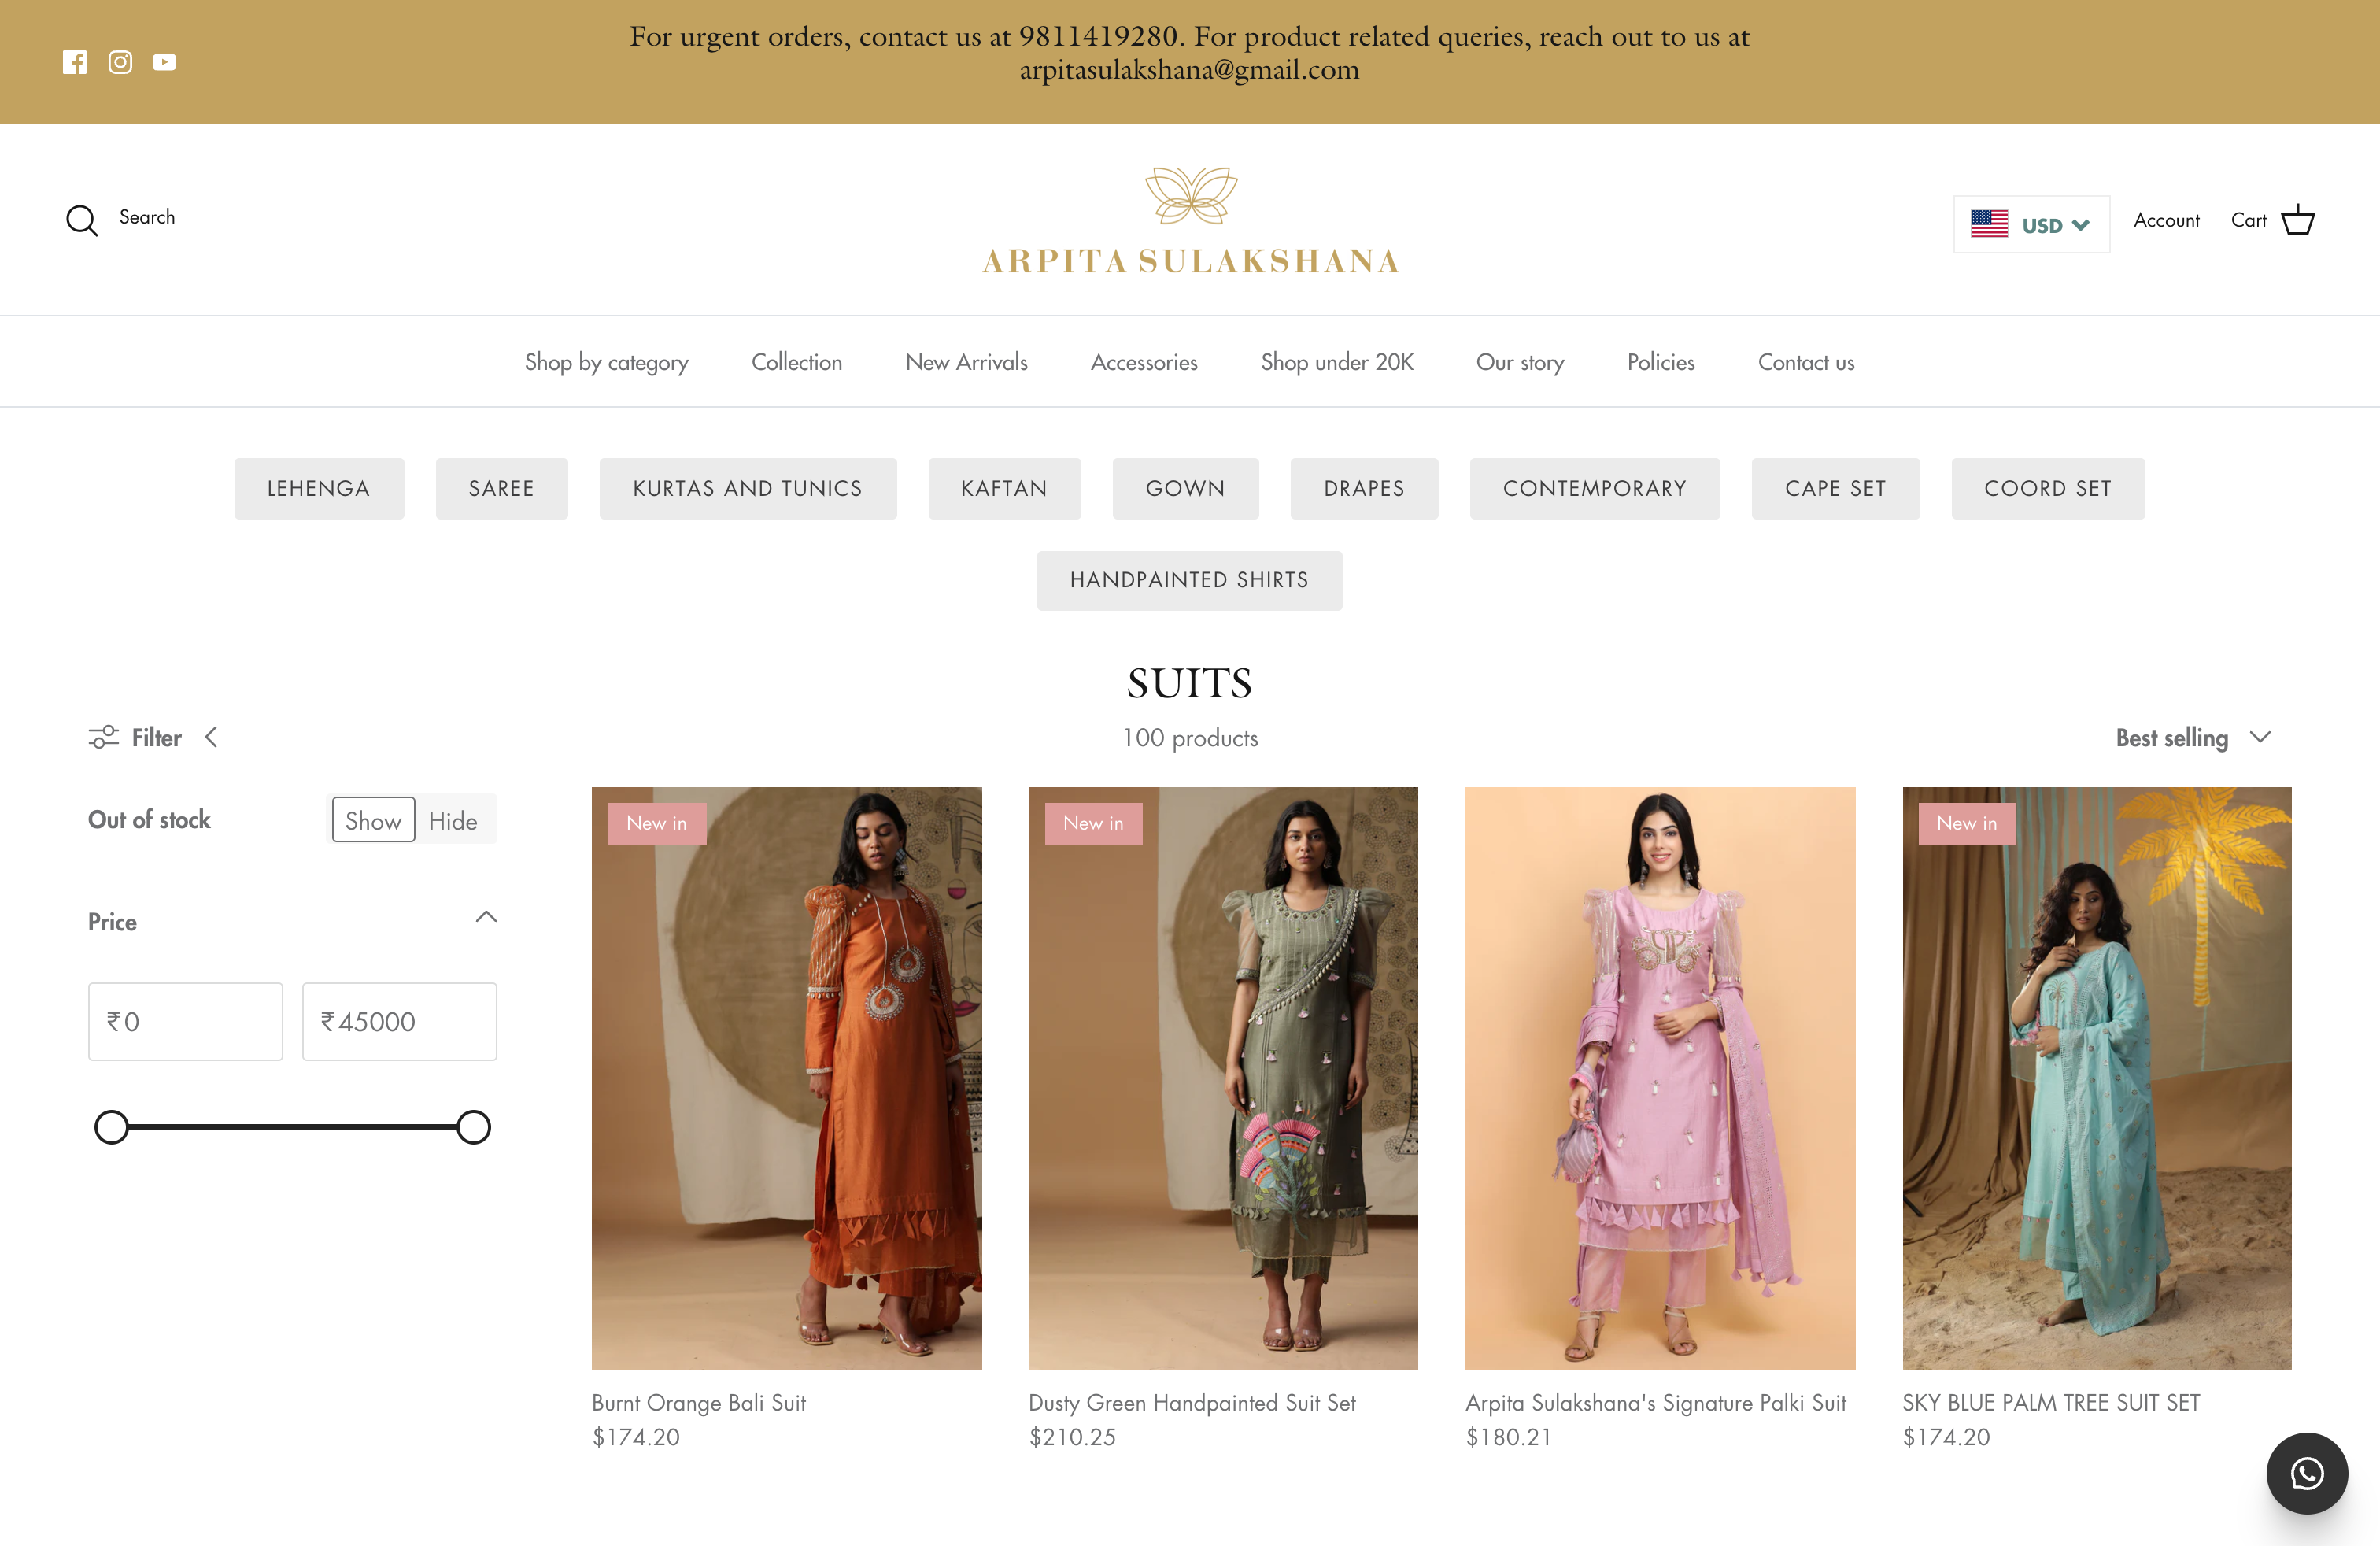Open the Burnt Orange Bali Suit link

pos(698,1402)
